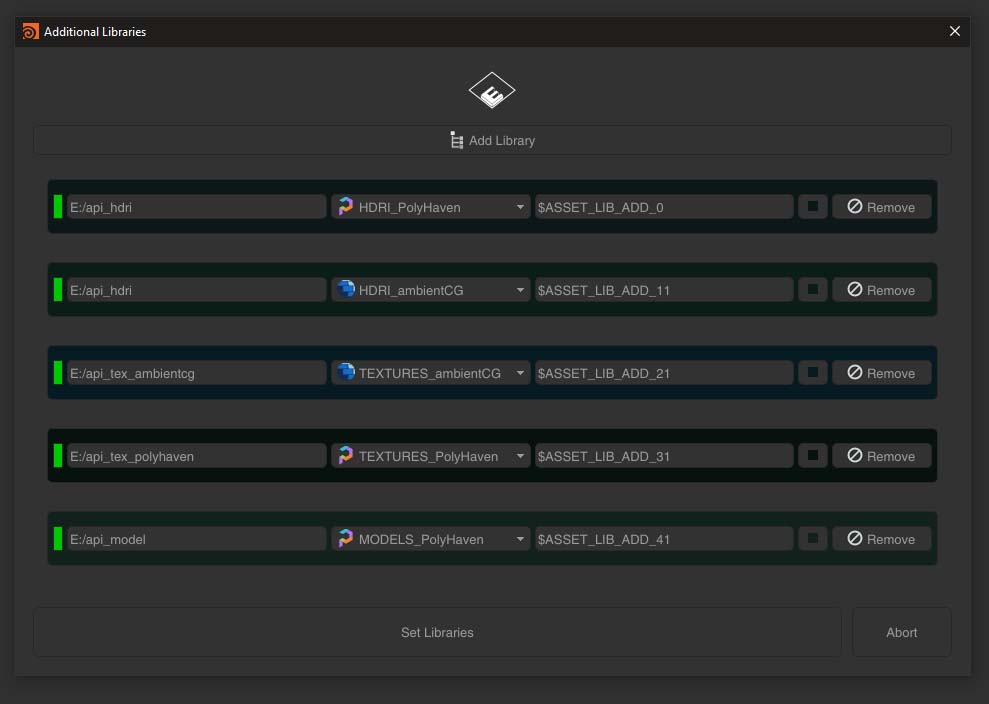Click the ambientCG icon beside TEXTURES_ambientCG

tap(346, 373)
